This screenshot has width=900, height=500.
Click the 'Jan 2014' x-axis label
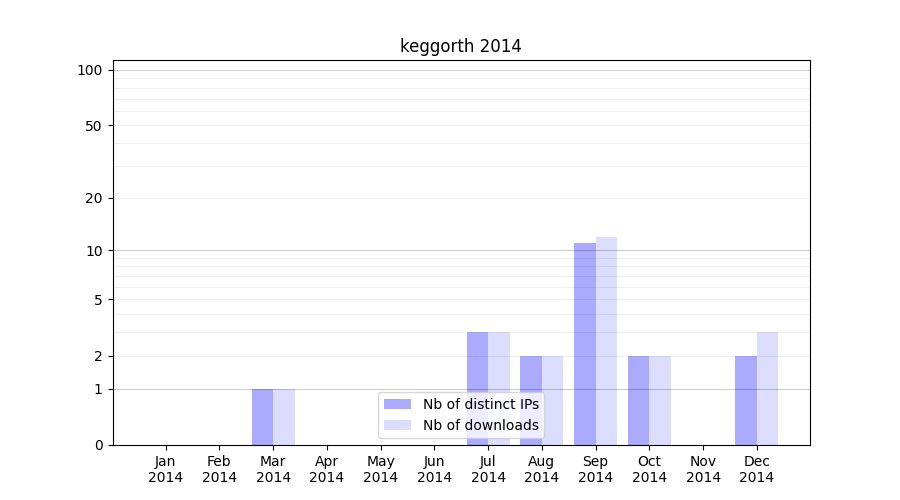tap(166, 469)
